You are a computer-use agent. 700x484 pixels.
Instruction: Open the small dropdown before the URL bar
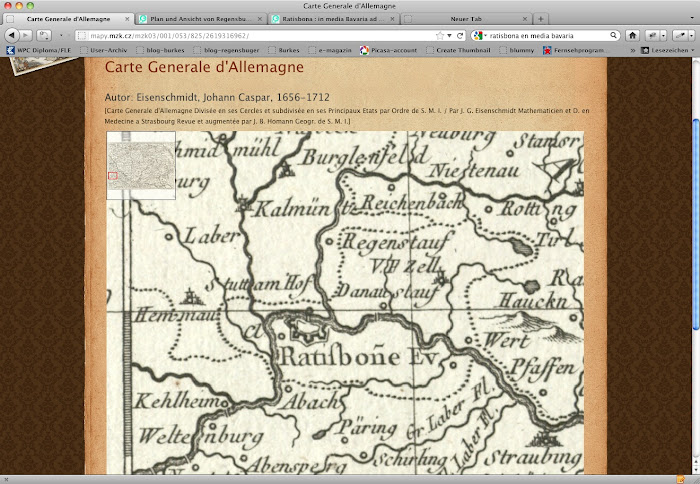tap(61, 35)
